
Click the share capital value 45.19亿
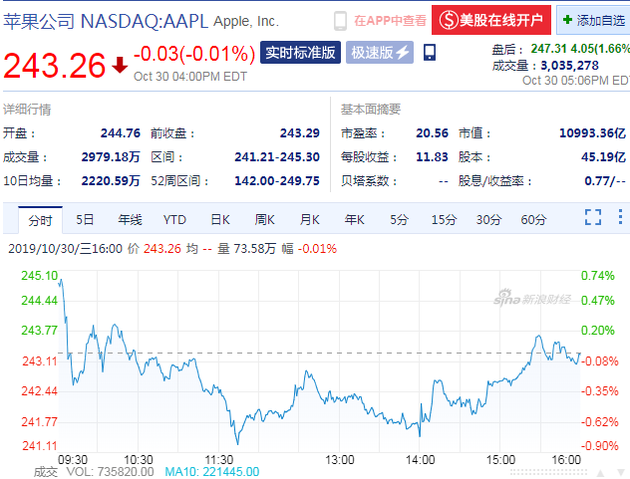coord(603,157)
